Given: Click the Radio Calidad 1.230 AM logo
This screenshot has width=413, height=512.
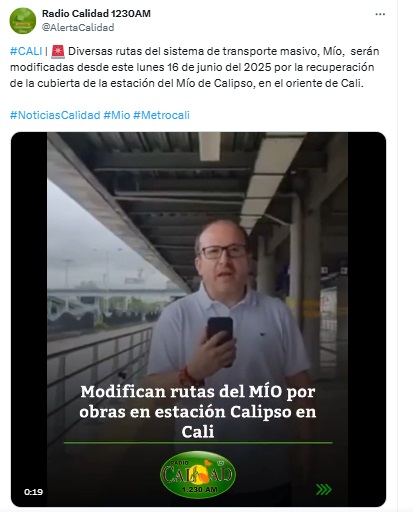Looking at the screenshot, I should pos(198,474).
